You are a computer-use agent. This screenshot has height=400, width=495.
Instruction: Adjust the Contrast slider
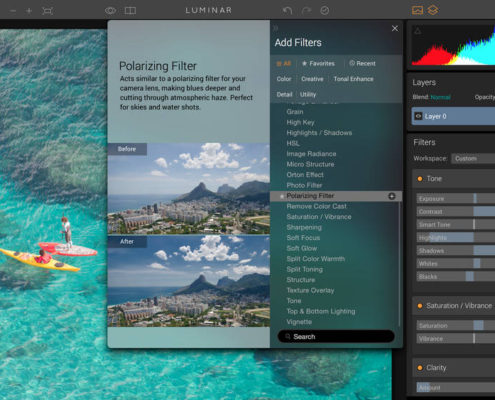point(456,212)
